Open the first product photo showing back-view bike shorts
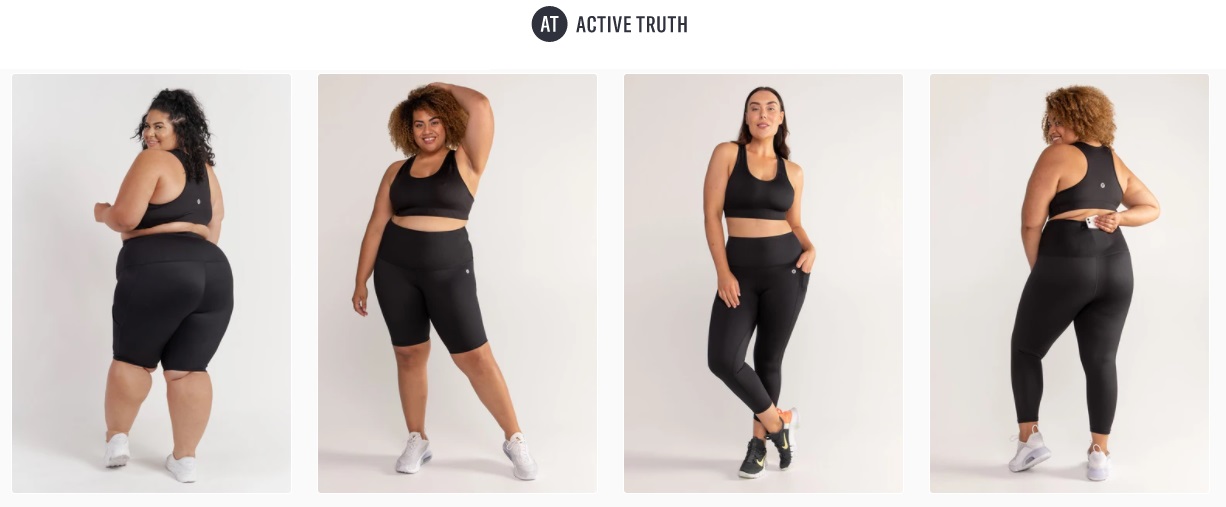This screenshot has height=507, width=1226. 151,283
